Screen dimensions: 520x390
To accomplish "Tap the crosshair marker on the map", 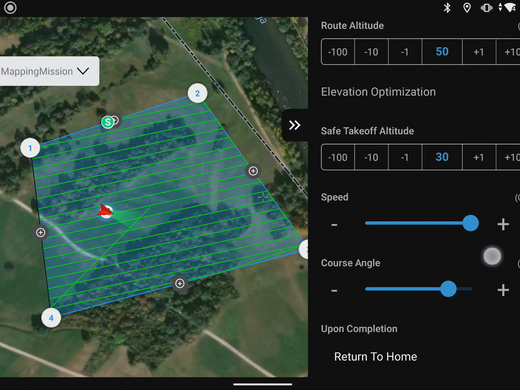I will 263,197.
